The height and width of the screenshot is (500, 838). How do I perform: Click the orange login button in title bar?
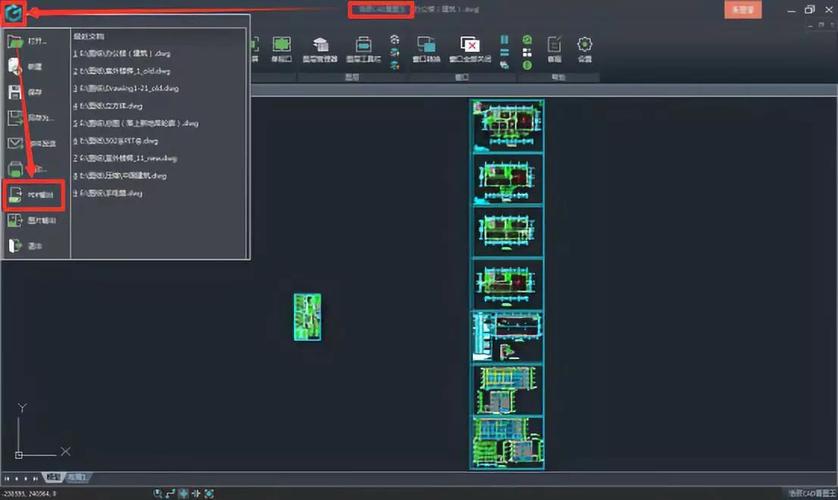click(x=742, y=9)
